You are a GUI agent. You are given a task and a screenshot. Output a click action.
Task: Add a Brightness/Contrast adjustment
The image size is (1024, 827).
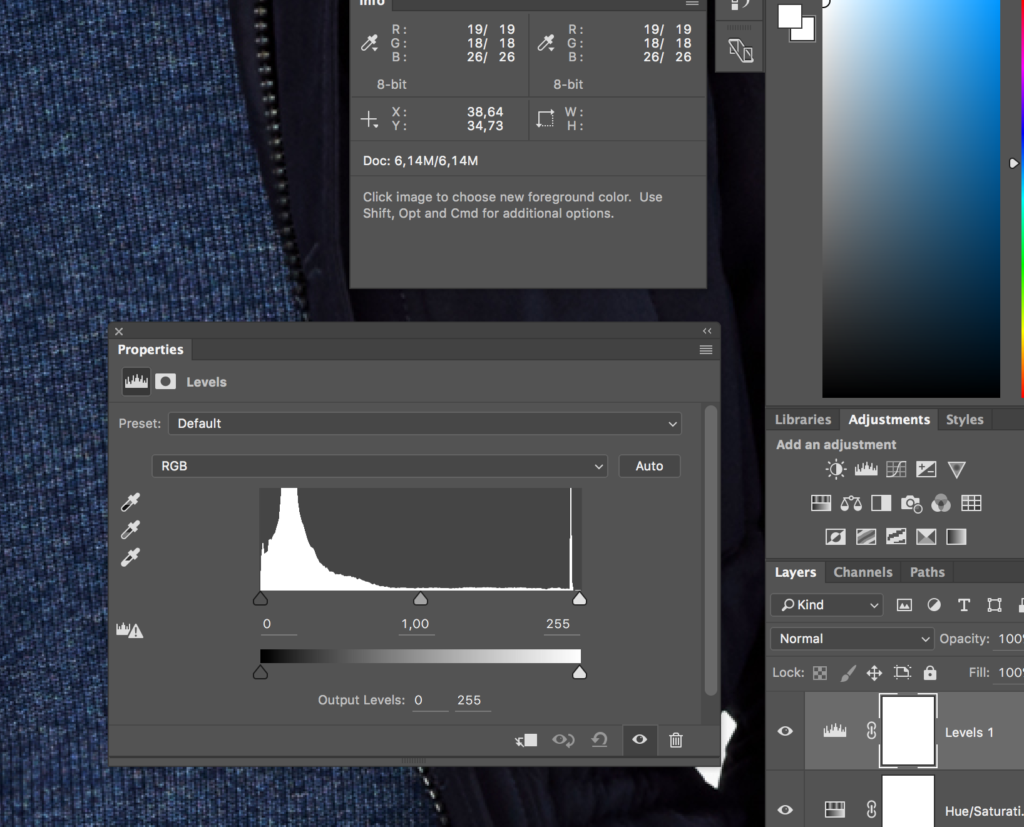[x=836, y=469]
